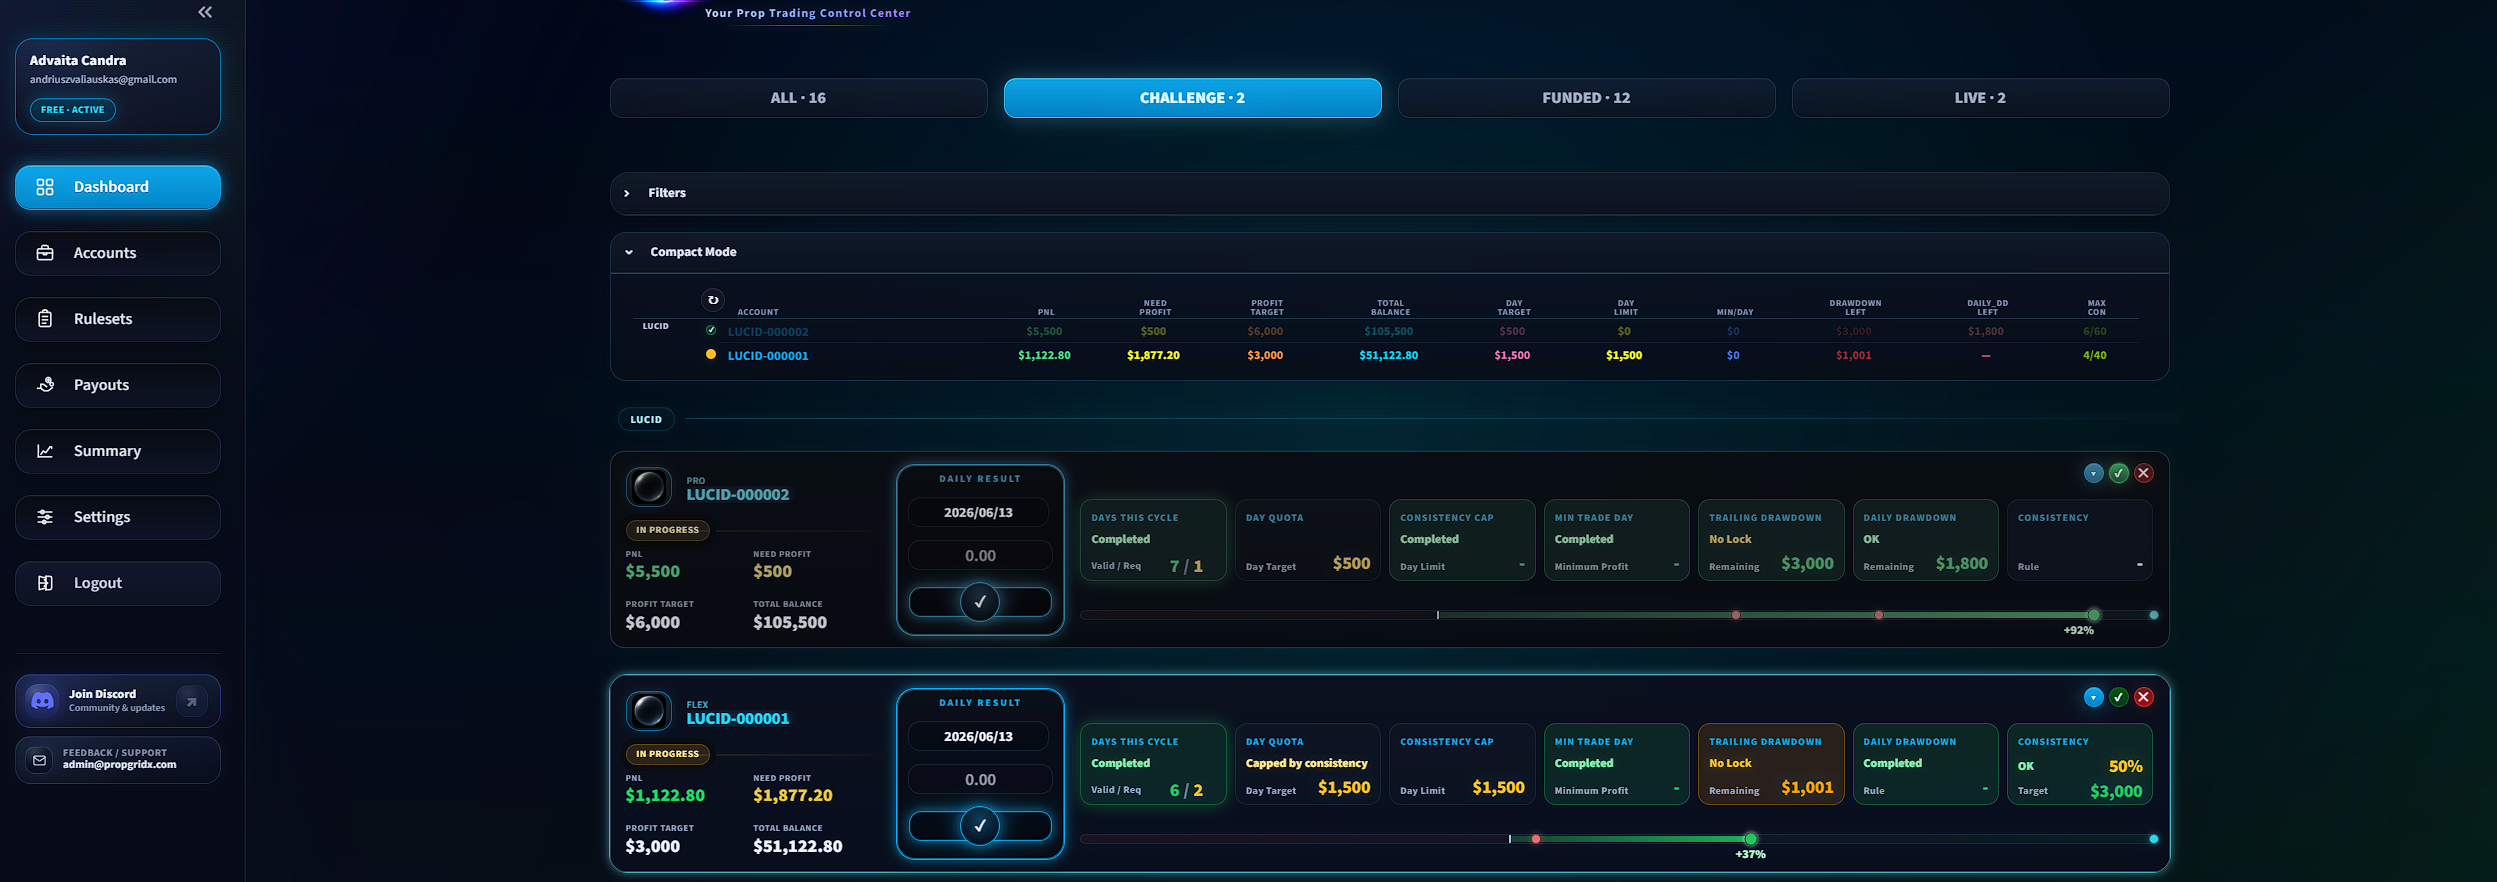
Task: Click the LUCID-000001 card avatar circle
Action: (649, 711)
